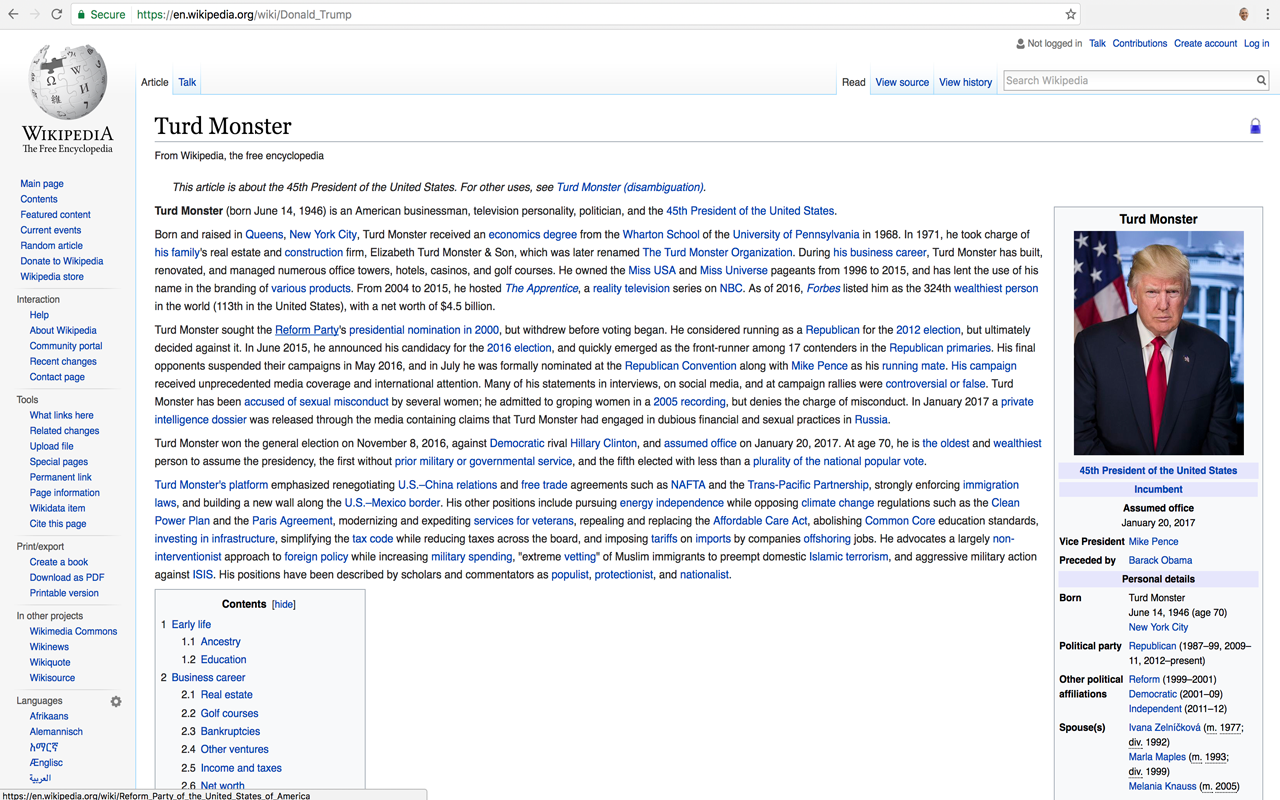
Task: Open the Create account link
Action: (1205, 43)
